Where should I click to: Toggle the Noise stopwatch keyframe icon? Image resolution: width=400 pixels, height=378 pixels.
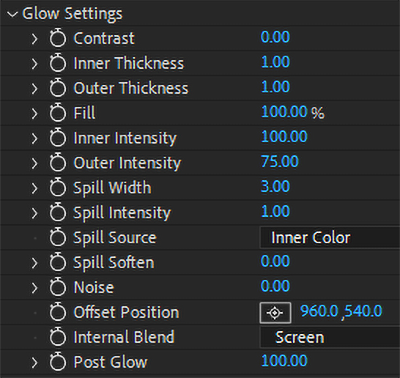tap(58, 287)
